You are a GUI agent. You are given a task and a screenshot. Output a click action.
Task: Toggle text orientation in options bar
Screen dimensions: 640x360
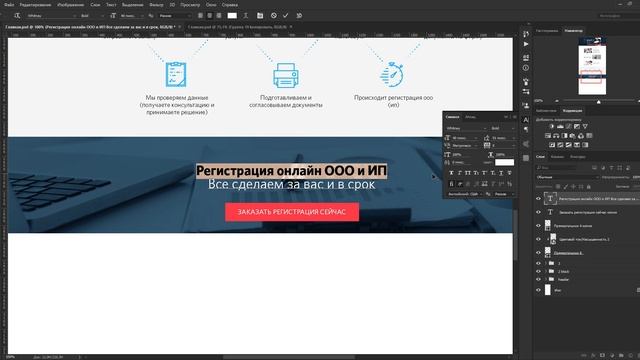tap(17, 16)
